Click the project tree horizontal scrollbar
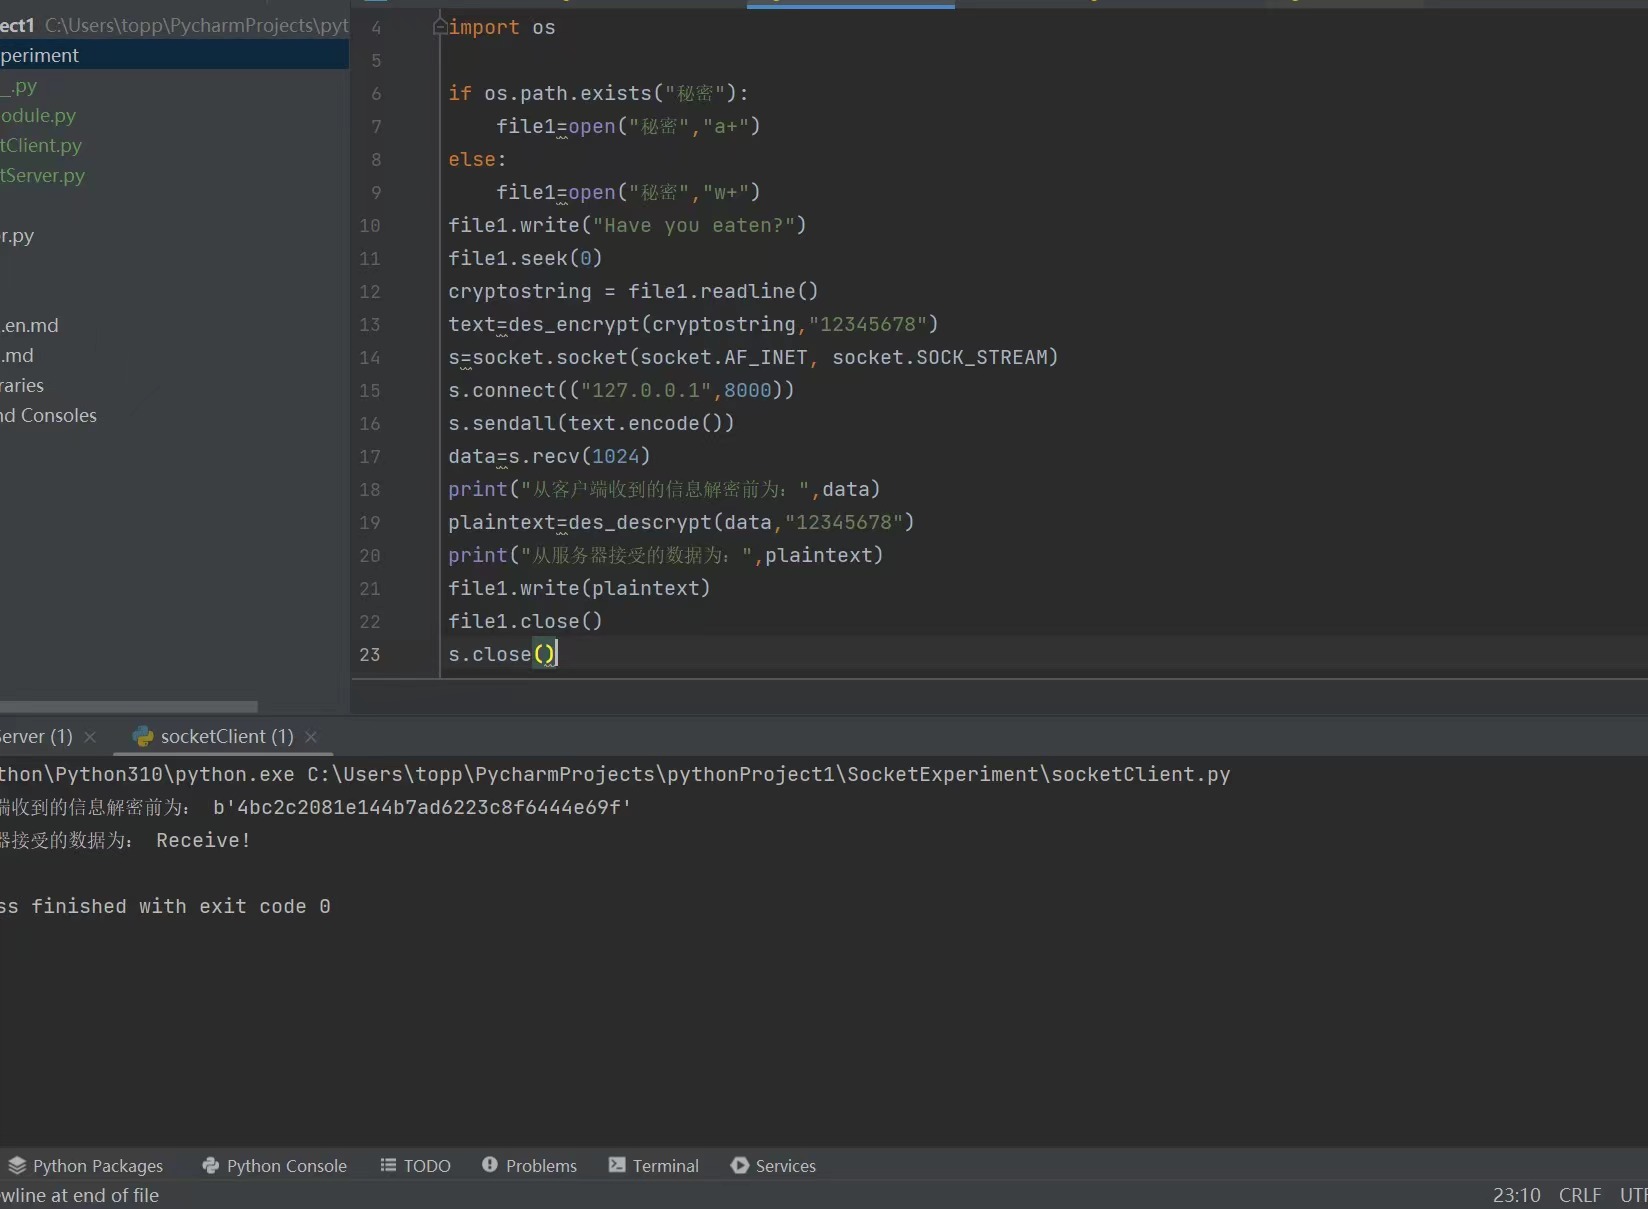This screenshot has width=1648, height=1209. pos(128,706)
